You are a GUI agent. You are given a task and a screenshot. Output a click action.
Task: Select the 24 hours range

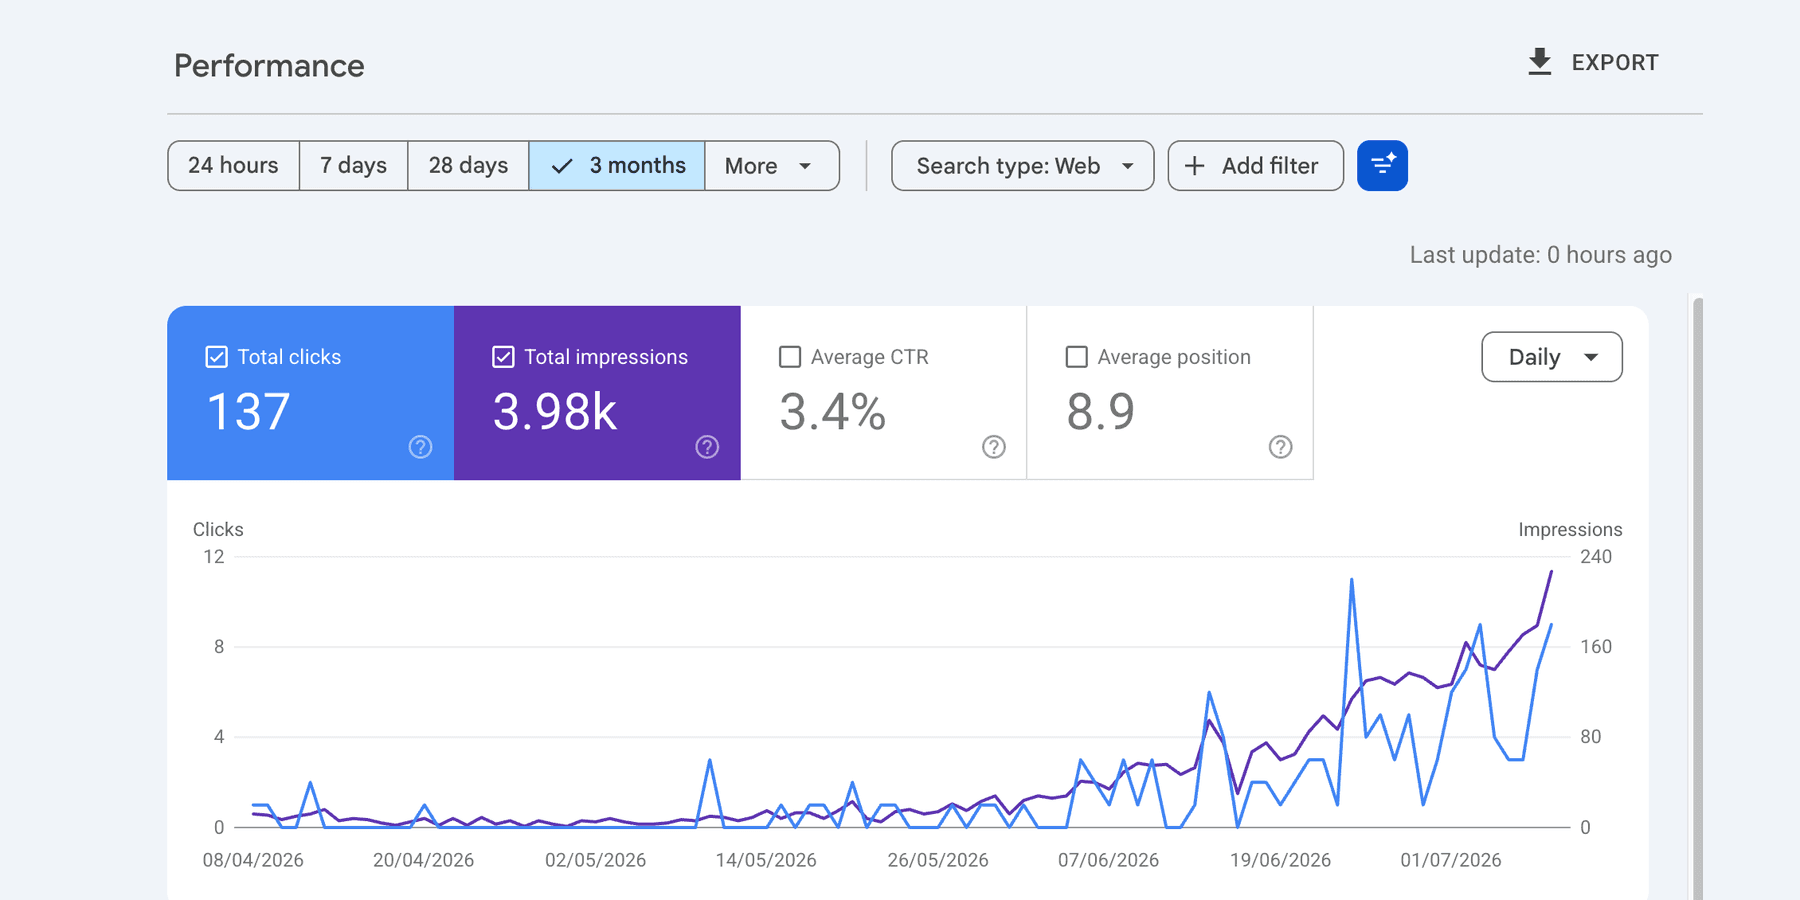click(234, 166)
